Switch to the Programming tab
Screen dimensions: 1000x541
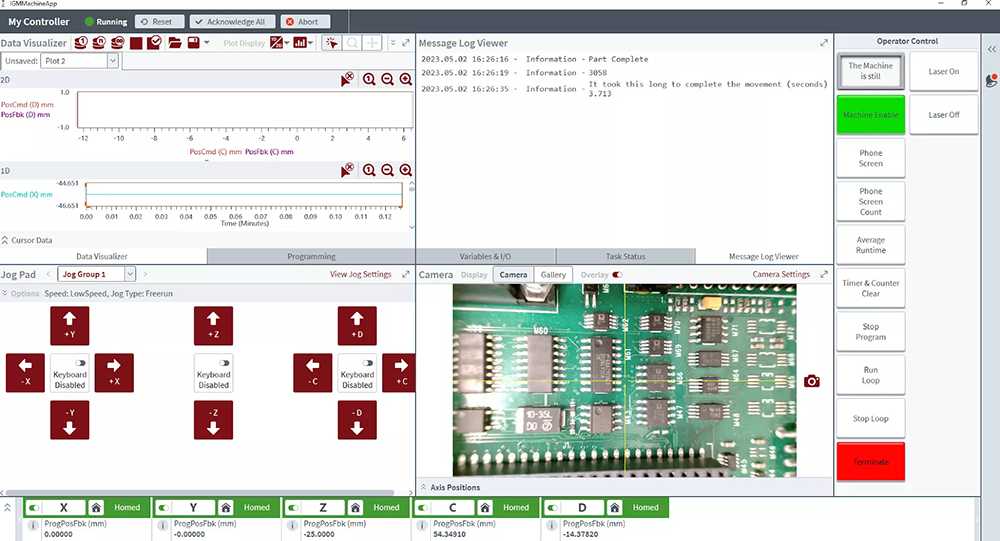tap(311, 256)
